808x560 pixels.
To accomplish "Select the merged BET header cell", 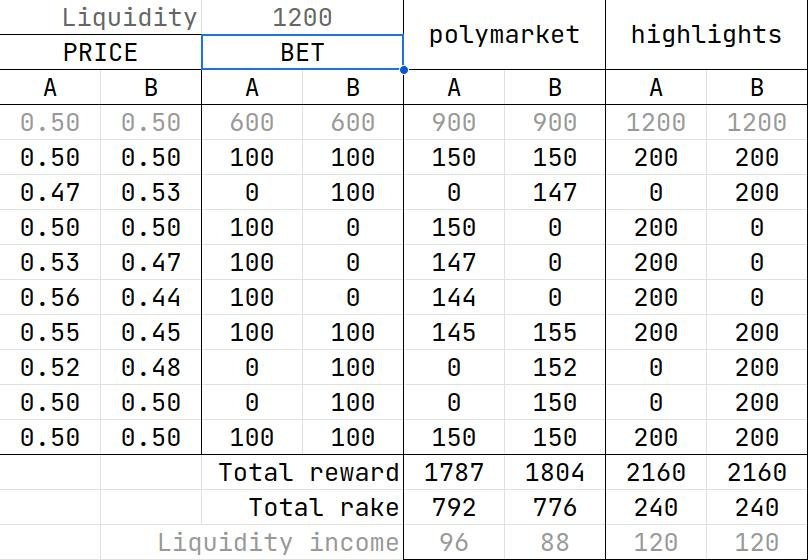I will 302,52.
